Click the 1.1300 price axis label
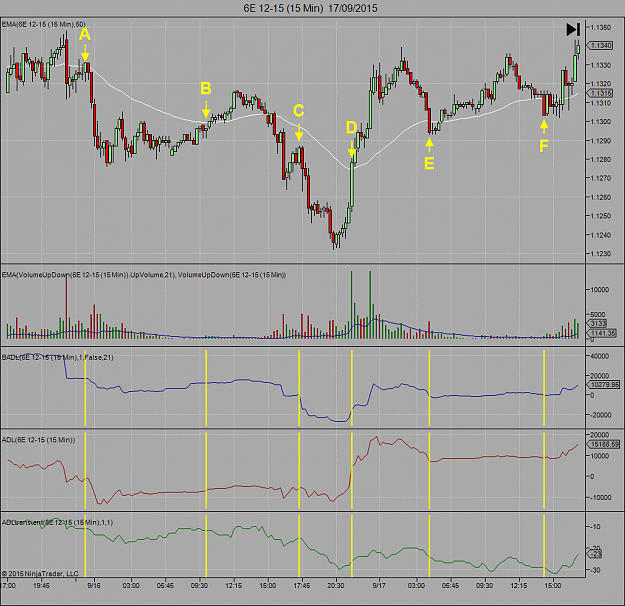This screenshot has width=625, height=606. point(600,122)
